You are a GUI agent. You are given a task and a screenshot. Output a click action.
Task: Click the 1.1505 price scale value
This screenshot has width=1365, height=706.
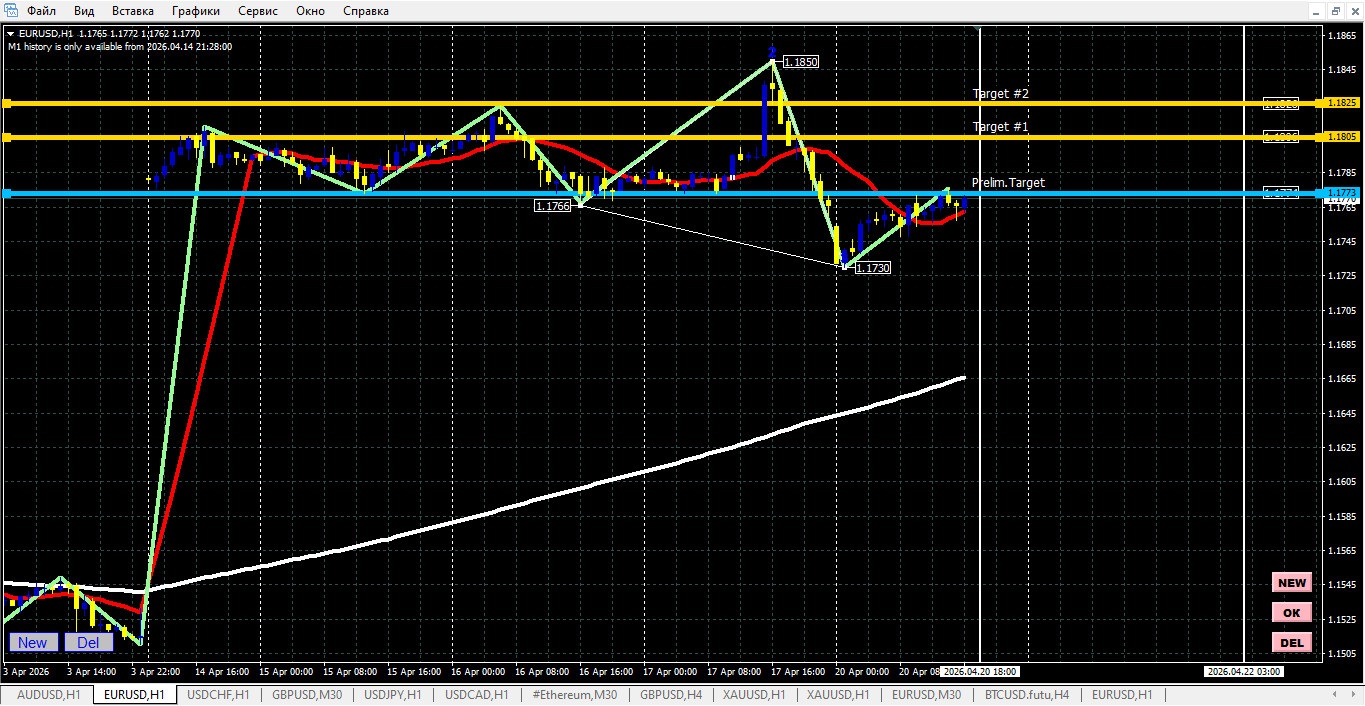pyautogui.click(x=1342, y=654)
